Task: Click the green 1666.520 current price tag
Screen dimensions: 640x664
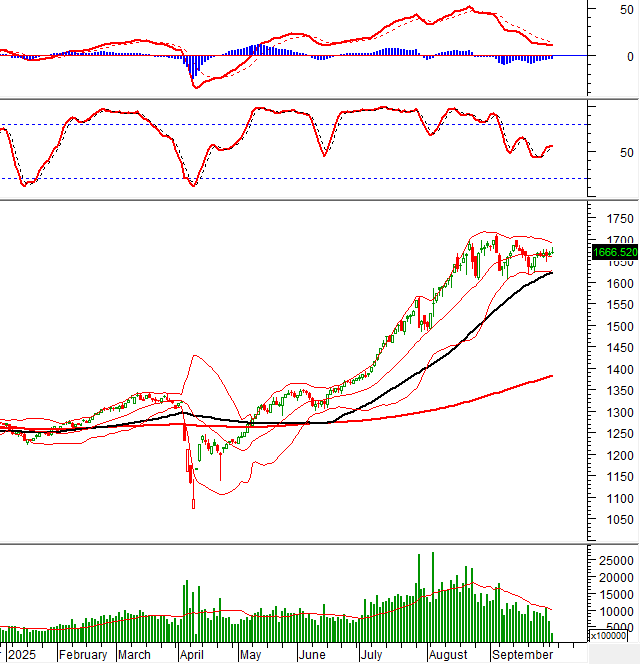Action: click(615, 253)
